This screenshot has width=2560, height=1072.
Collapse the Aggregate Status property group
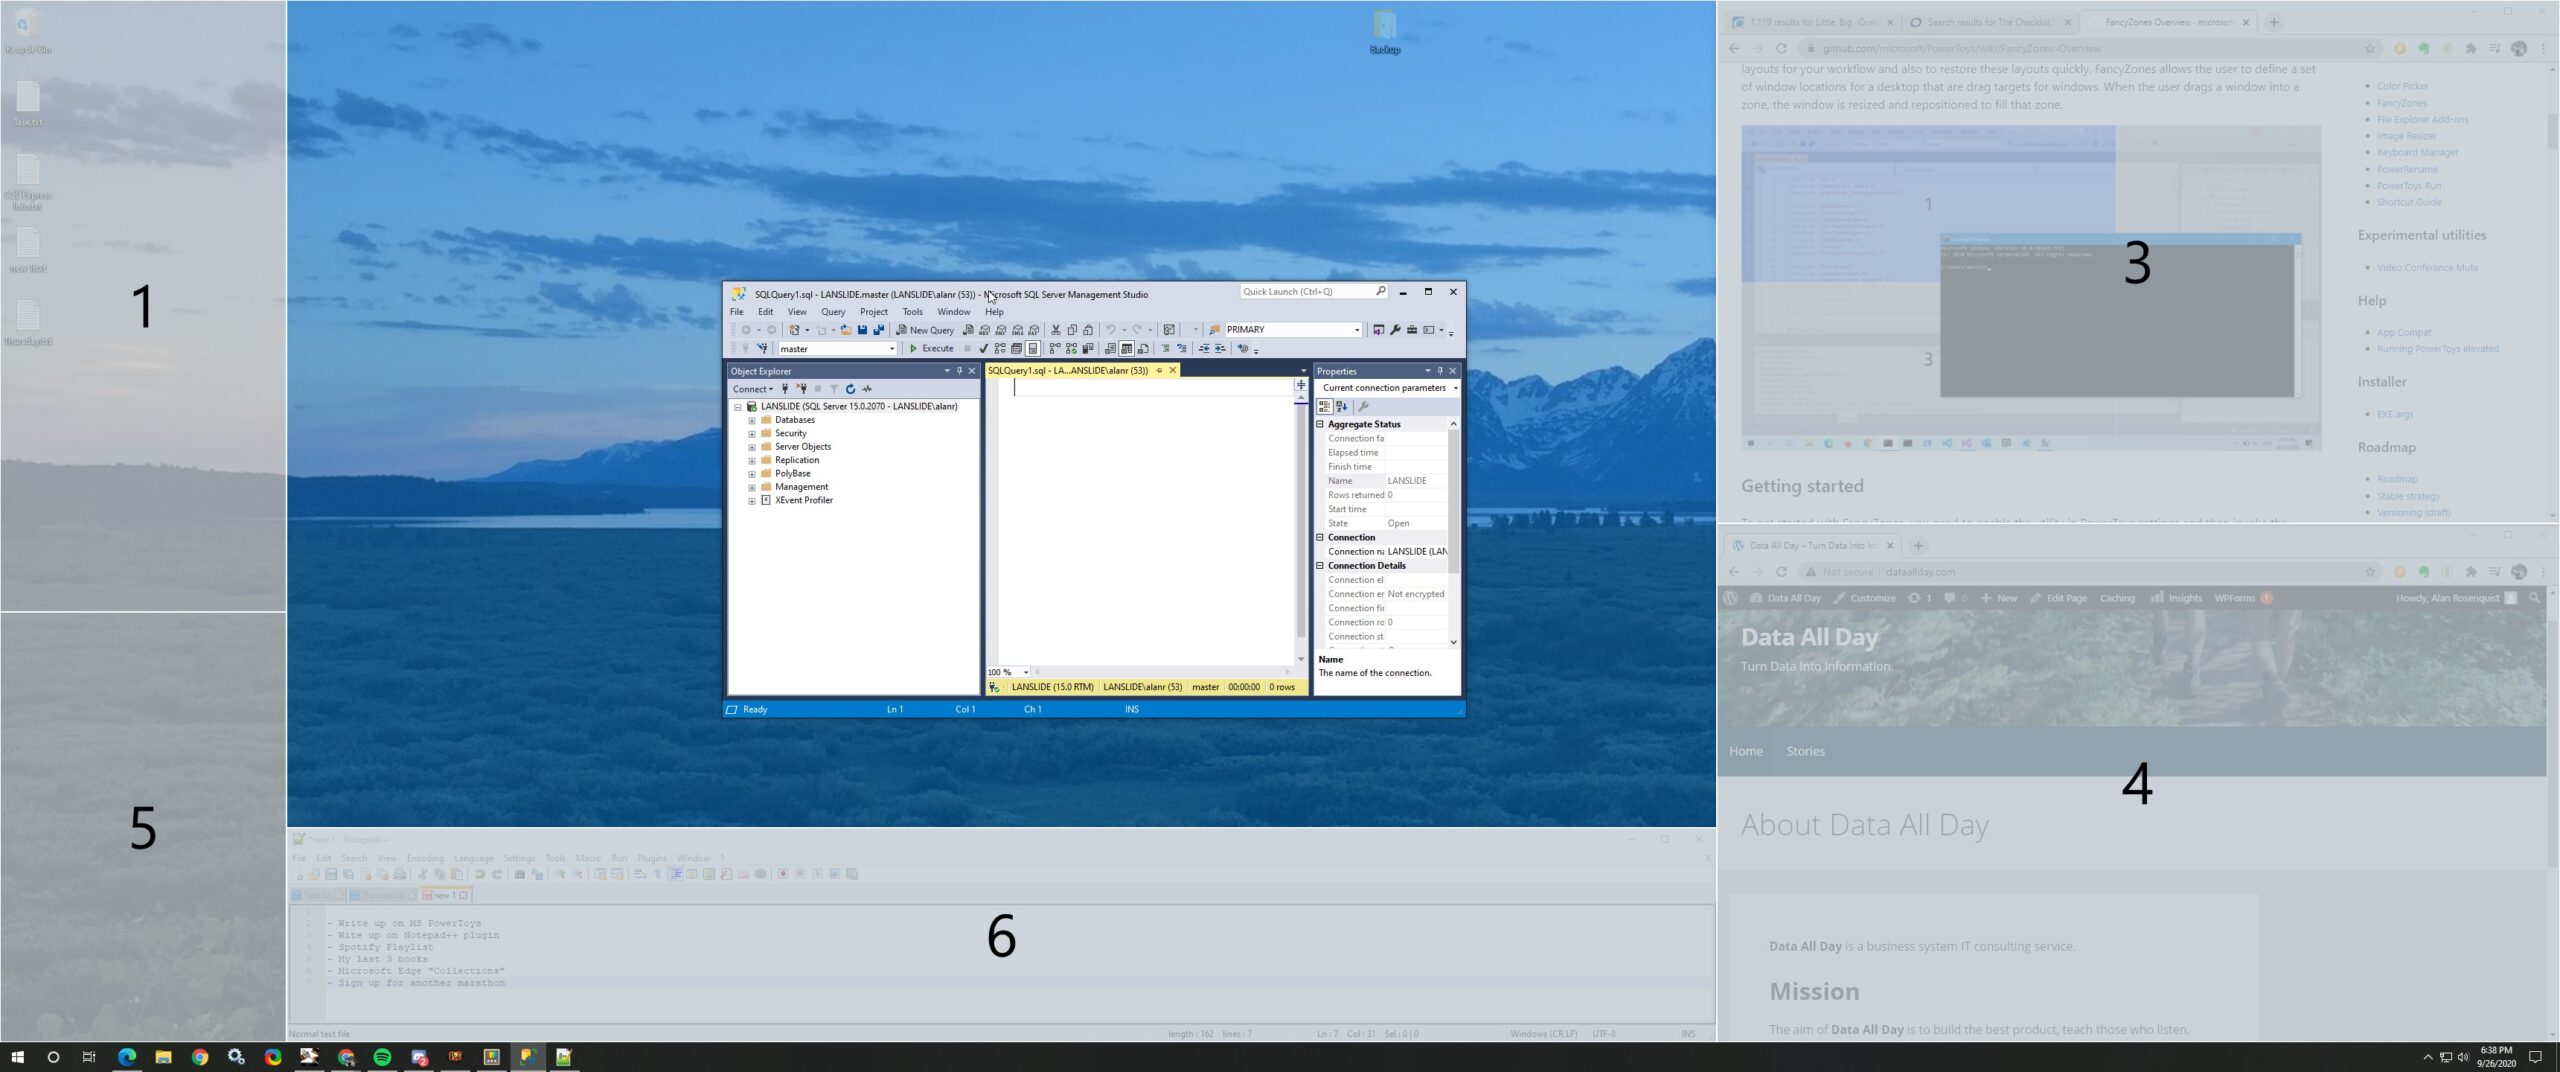[1320, 424]
